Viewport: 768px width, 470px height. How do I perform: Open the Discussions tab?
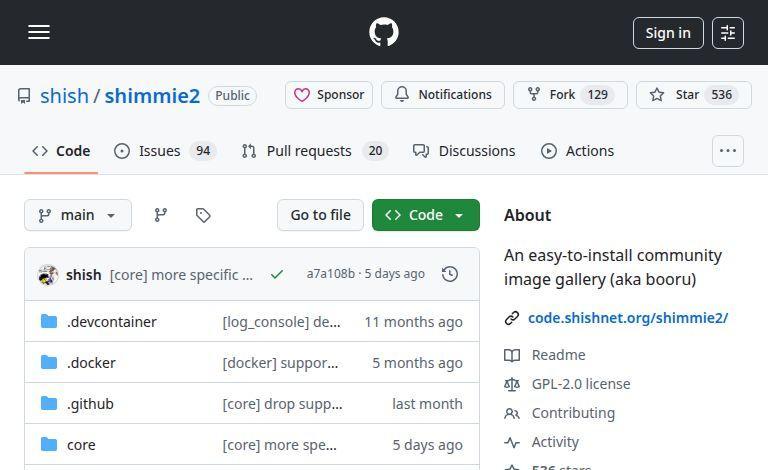click(x=464, y=151)
